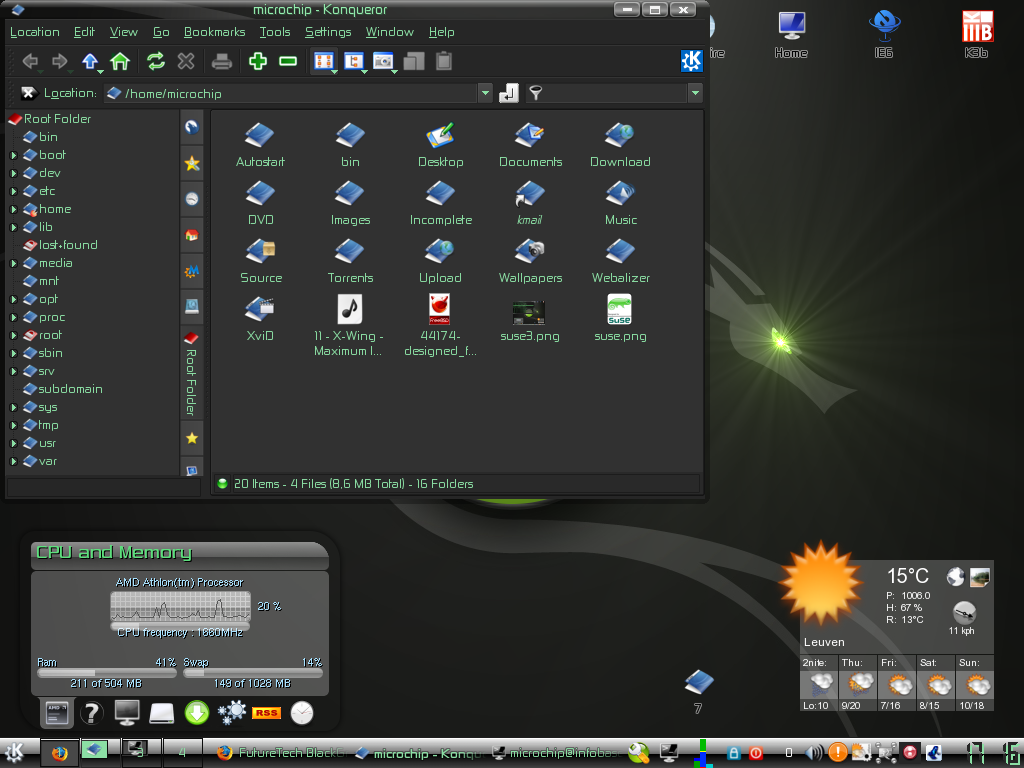This screenshot has width=1024, height=768.
Task: Print the current view
Action: click(222, 61)
